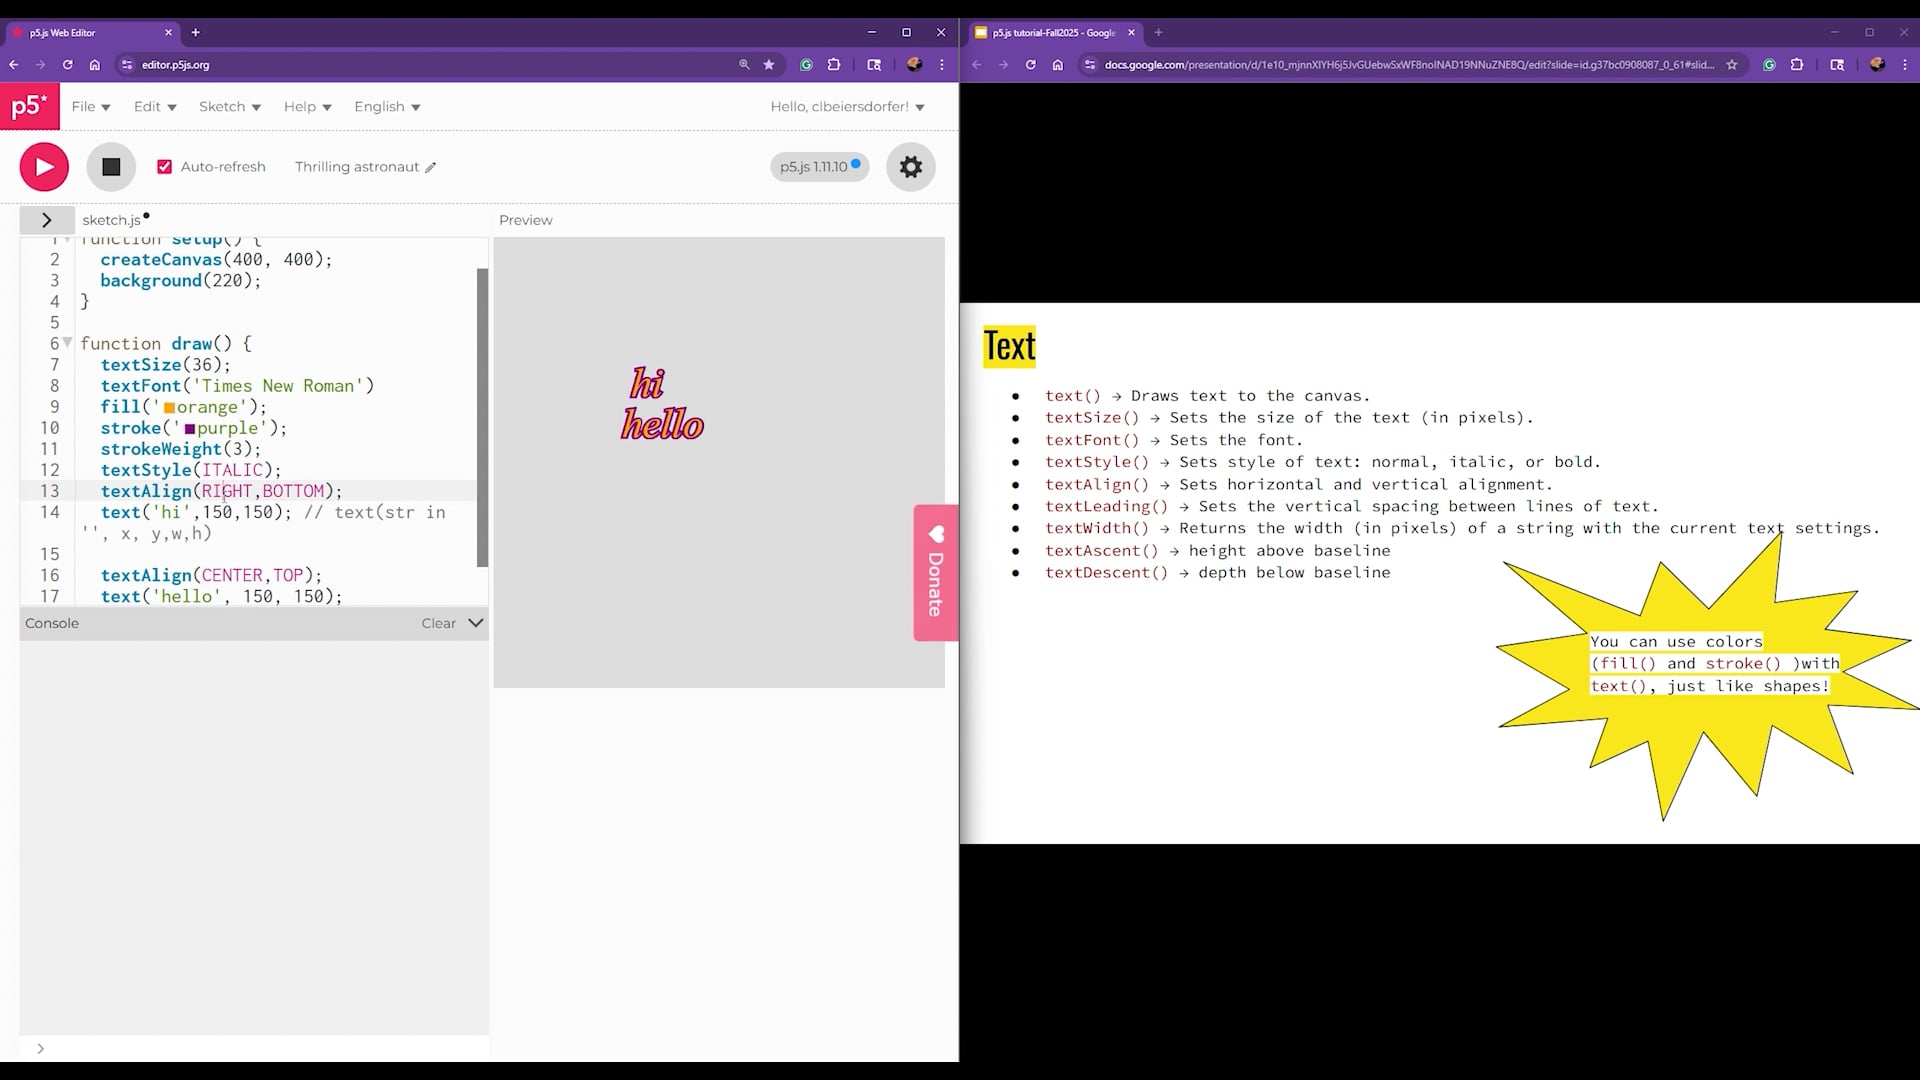Click the orange color swatch in code
The height and width of the screenshot is (1080, 1920).
[170, 408]
